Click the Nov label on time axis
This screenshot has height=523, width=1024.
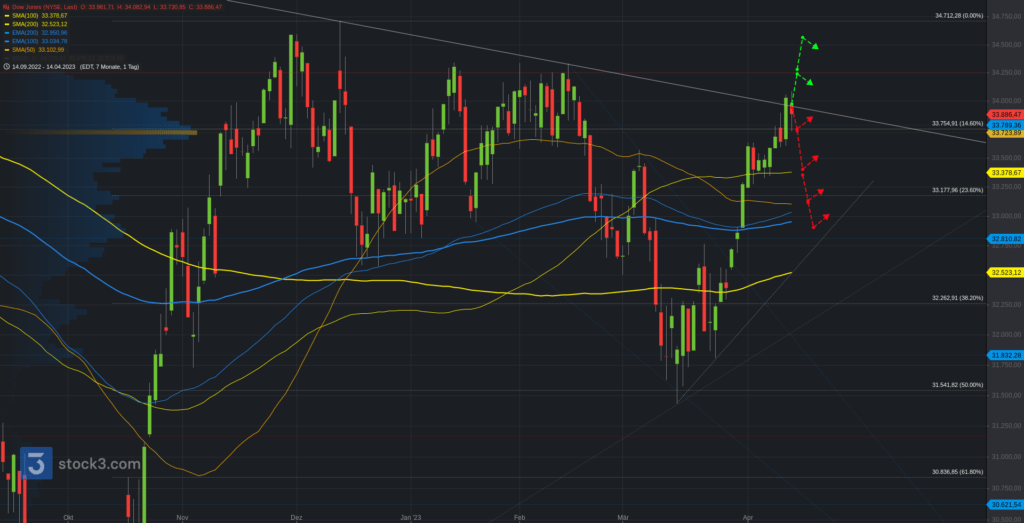point(183,517)
